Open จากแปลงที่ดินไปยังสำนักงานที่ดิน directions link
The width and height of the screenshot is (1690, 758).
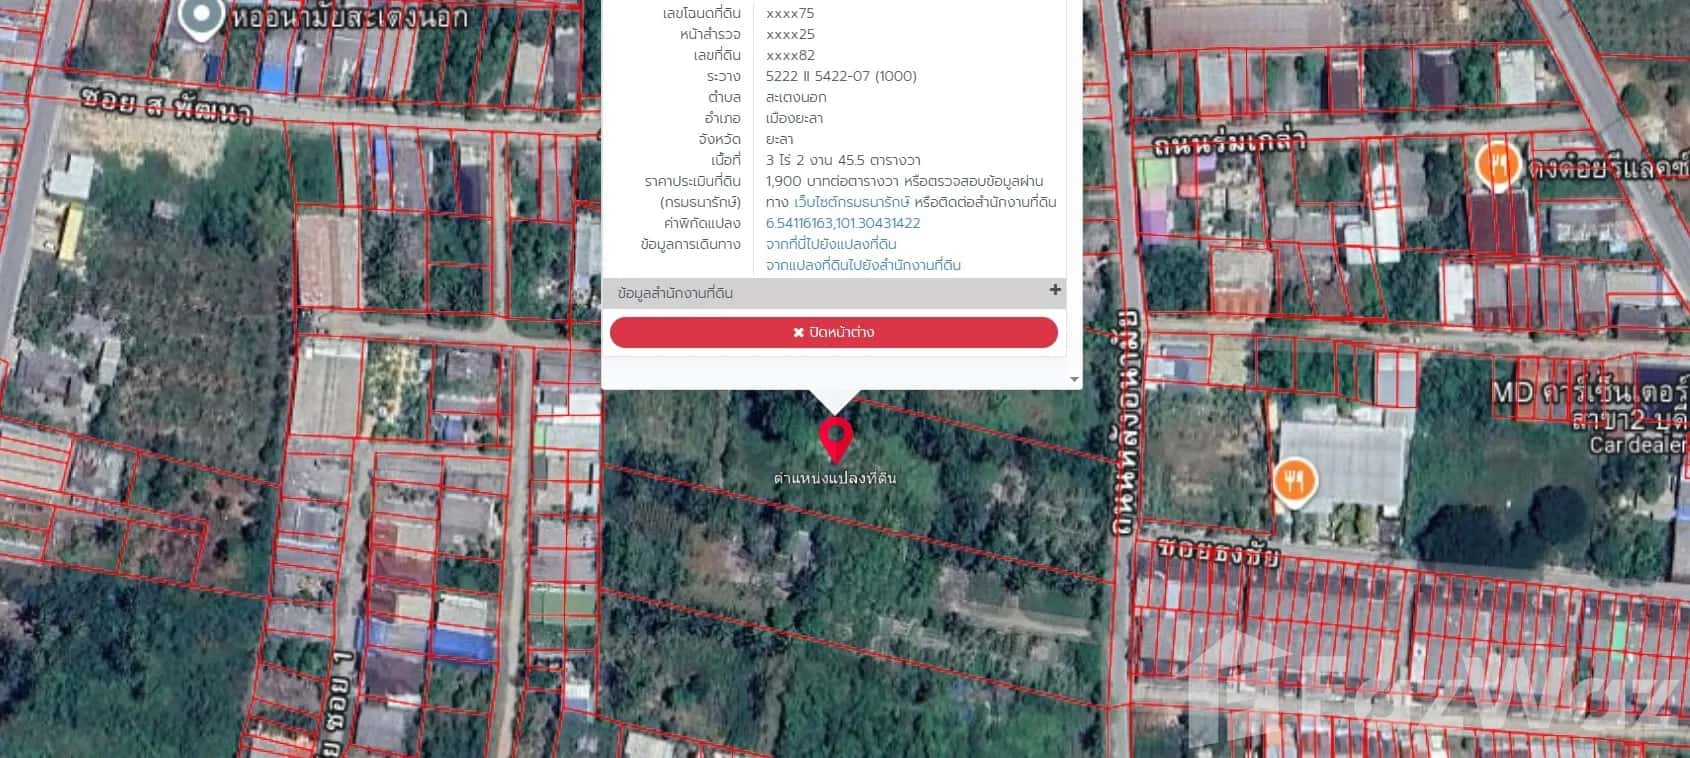tap(862, 265)
